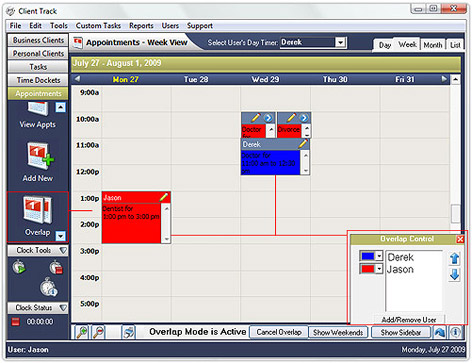Click blue arrow icon on Divorce appointment
The image size is (472, 363).
tap(304, 118)
